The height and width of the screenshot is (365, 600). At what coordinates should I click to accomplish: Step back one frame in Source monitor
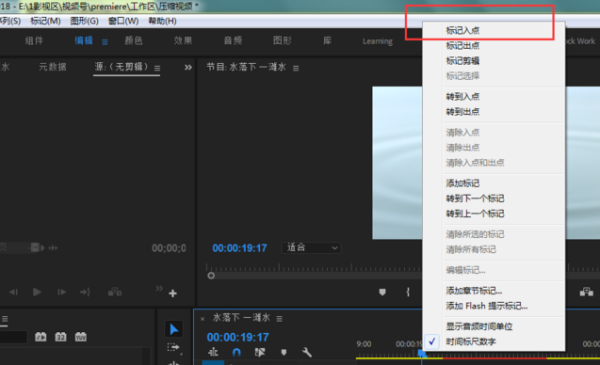pyautogui.click(x=13, y=292)
